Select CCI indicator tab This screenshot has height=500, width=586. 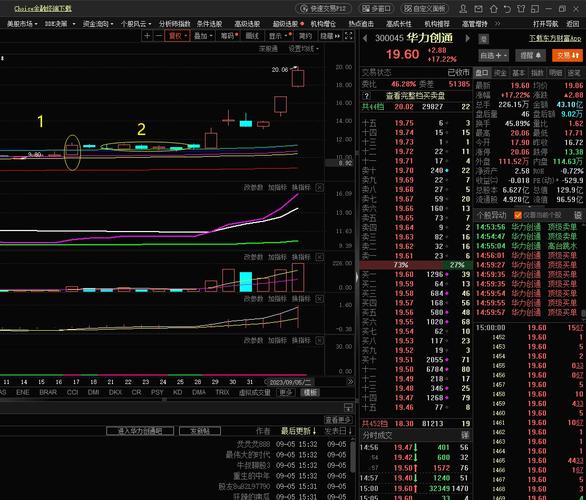click(x=72, y=392)
